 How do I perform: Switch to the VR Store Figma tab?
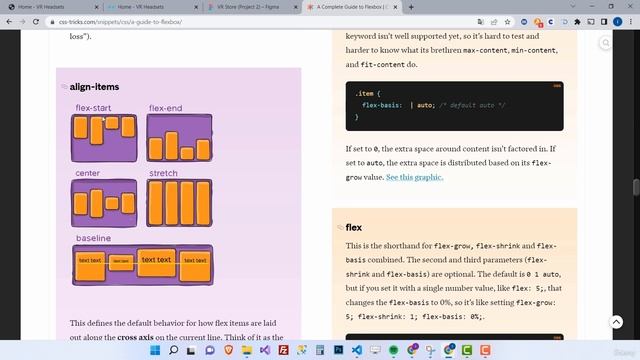(x=252, y=7)
